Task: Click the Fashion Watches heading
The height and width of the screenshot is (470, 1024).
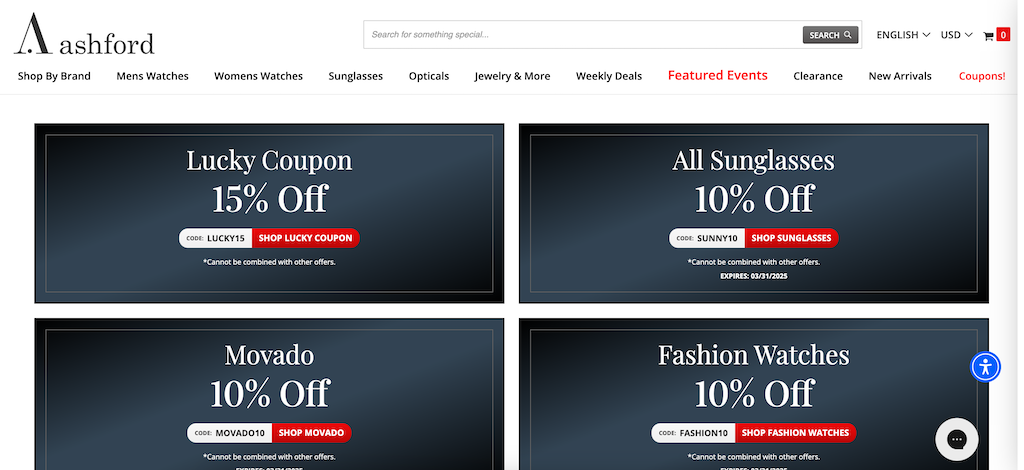Action: tap(754, 355)
